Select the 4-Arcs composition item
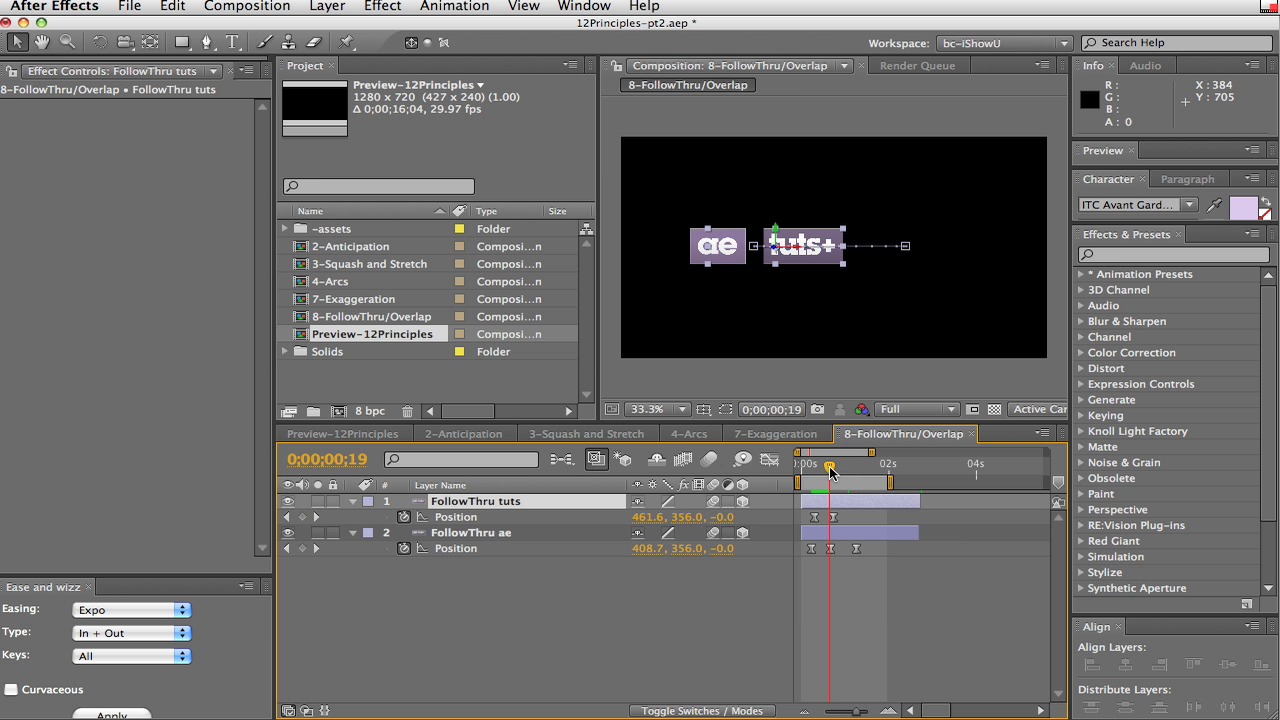The image size is (1280, 720). click(x=329, y=282)
